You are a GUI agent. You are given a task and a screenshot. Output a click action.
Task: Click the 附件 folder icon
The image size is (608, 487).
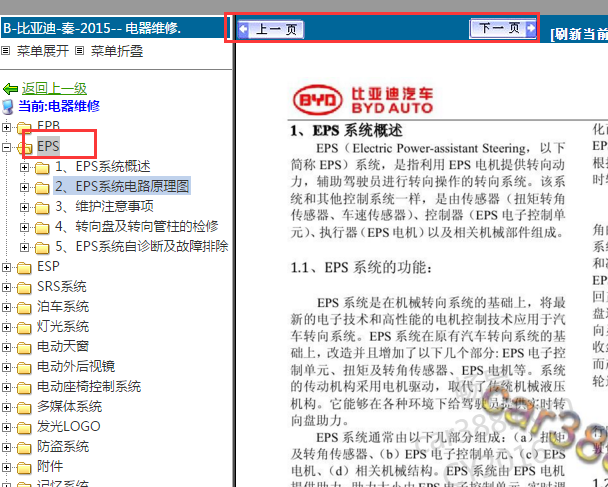(x=24, y=468)
